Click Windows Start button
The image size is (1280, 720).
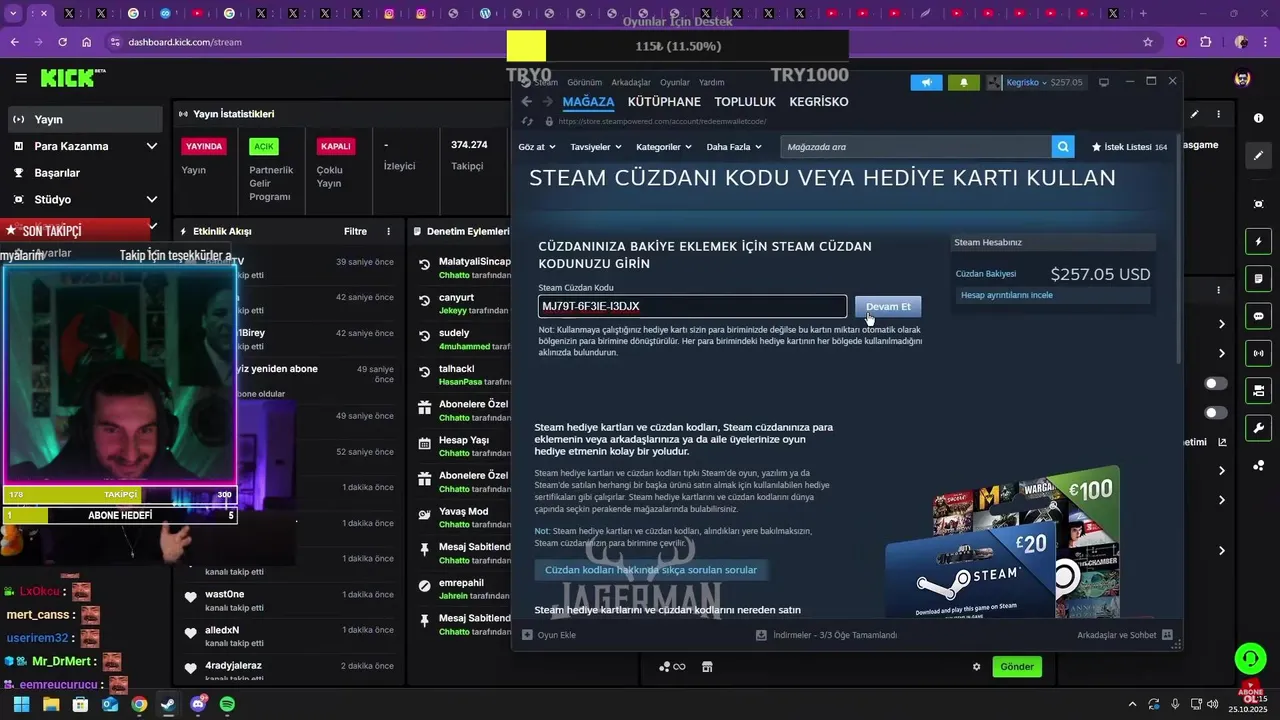[21, 704]
